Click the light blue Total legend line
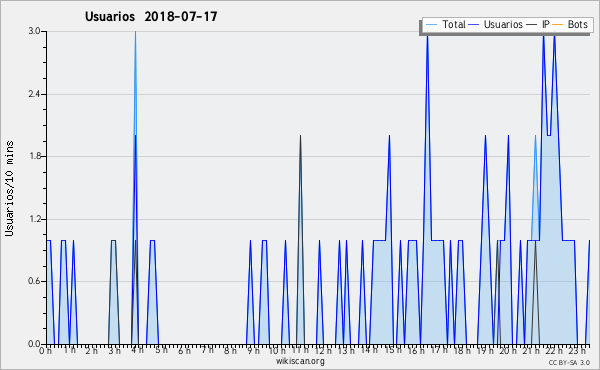Screen dimensions: 600x370 pyautogui.click(x=431, y=24)
